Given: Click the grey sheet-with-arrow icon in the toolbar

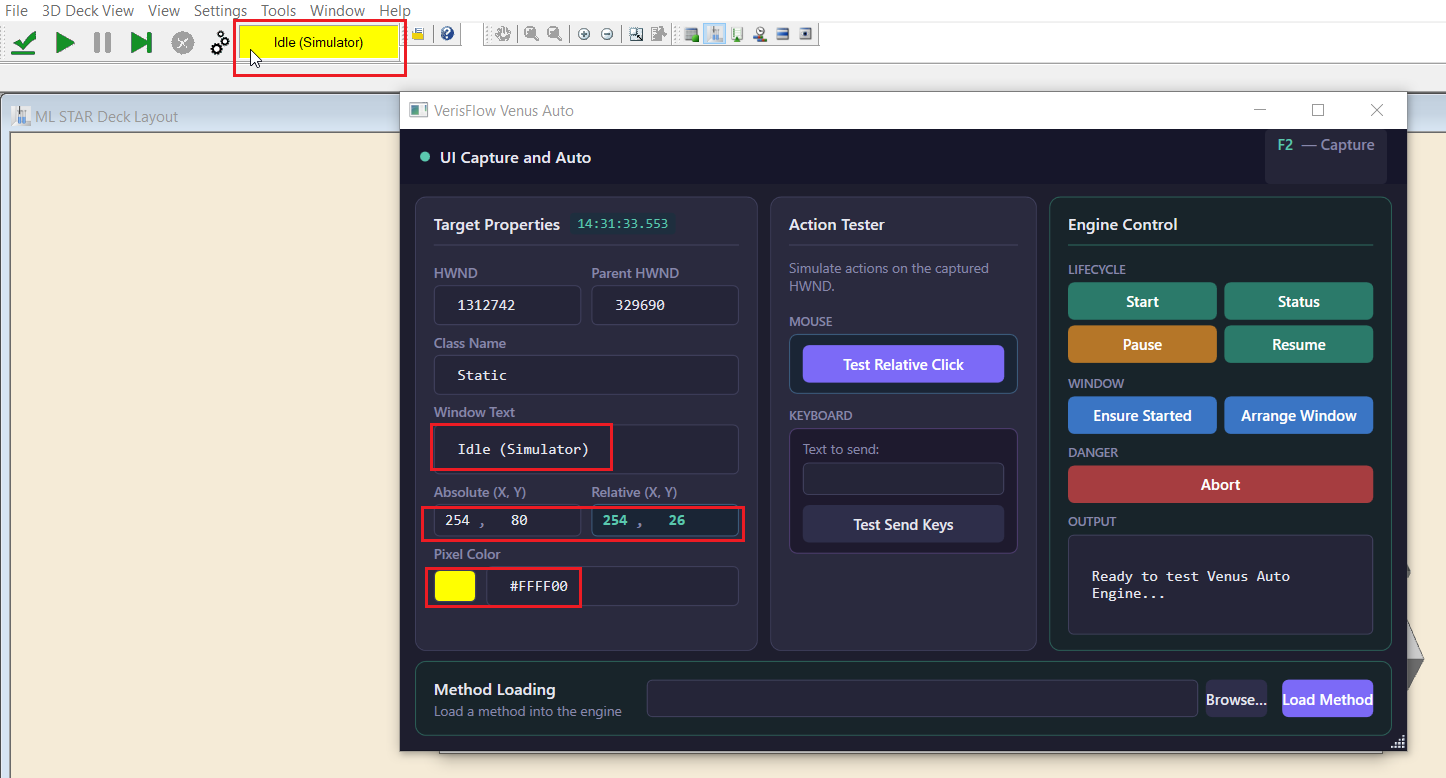Looking at the screenshot, I should pyautogui.click(x=658, y=34).
